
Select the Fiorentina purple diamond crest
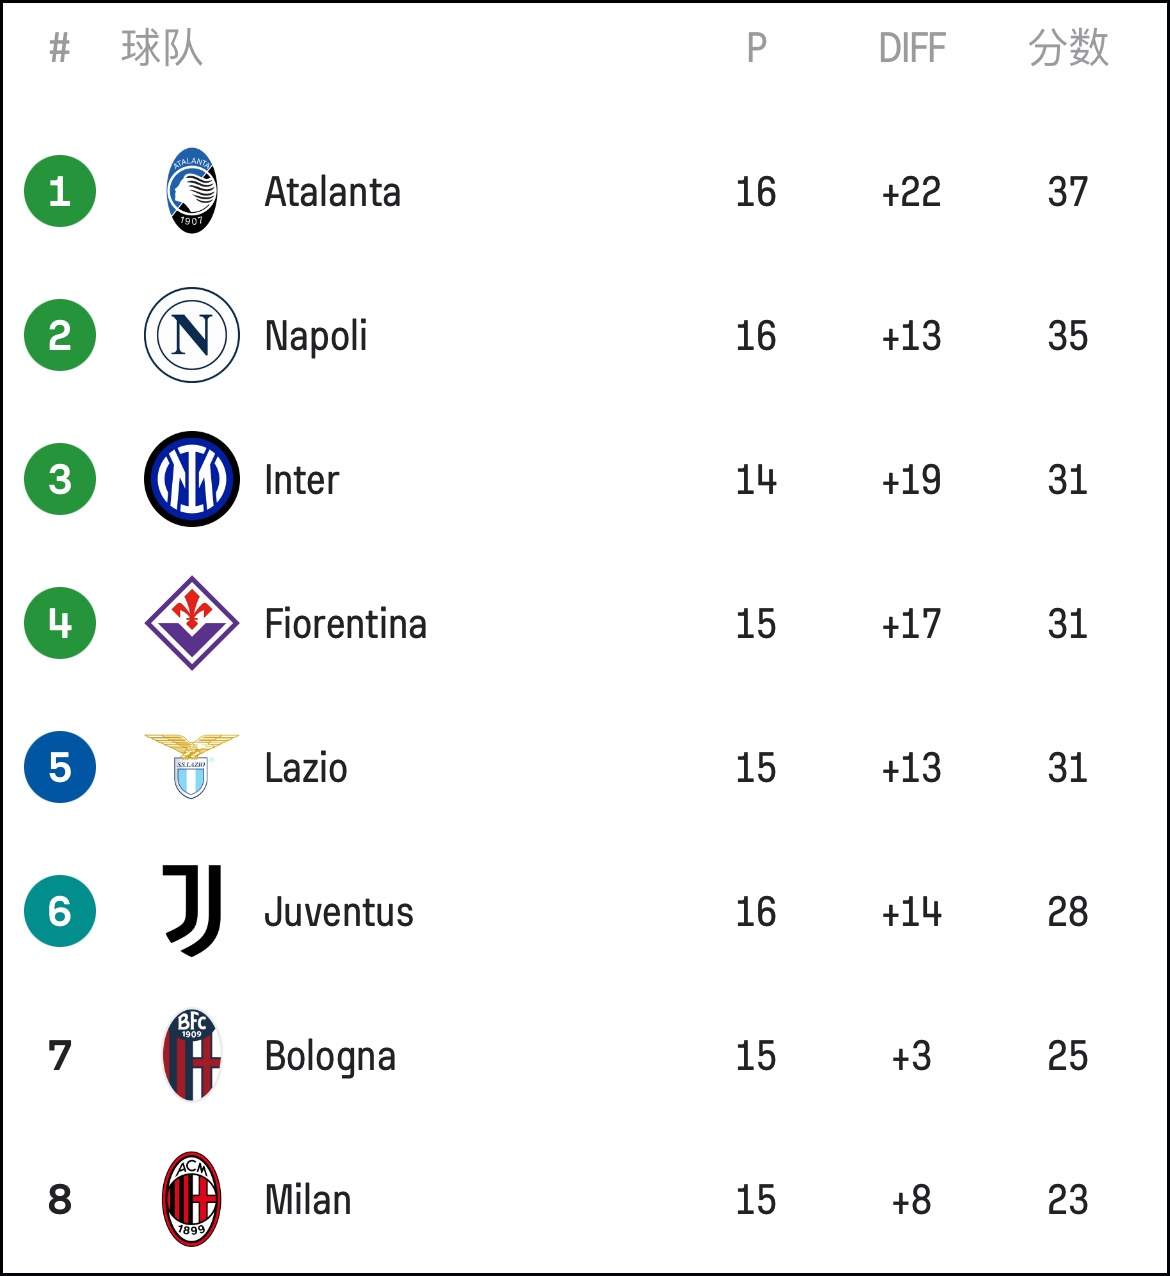click(192, 623)
